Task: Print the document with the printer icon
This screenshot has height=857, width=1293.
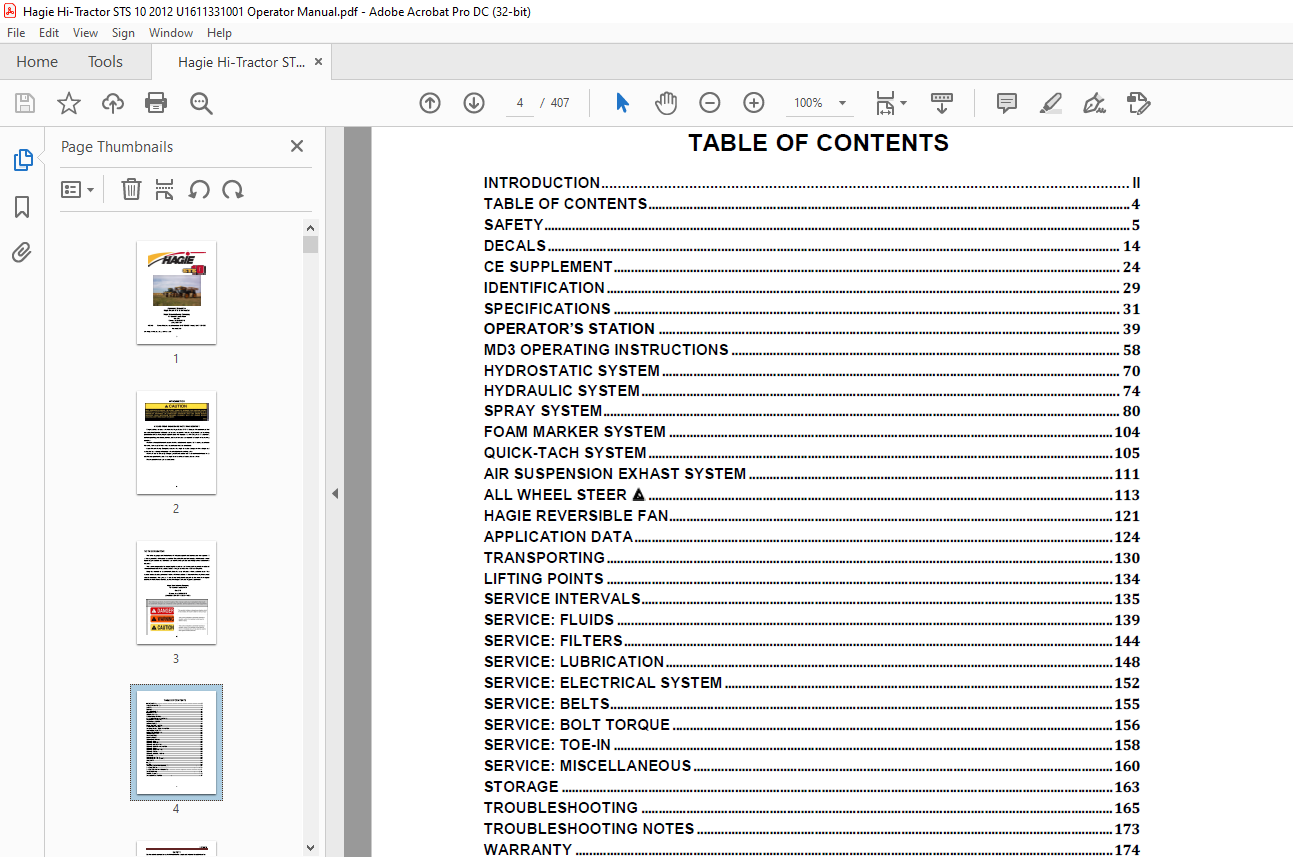Action: tap(156, 103)
